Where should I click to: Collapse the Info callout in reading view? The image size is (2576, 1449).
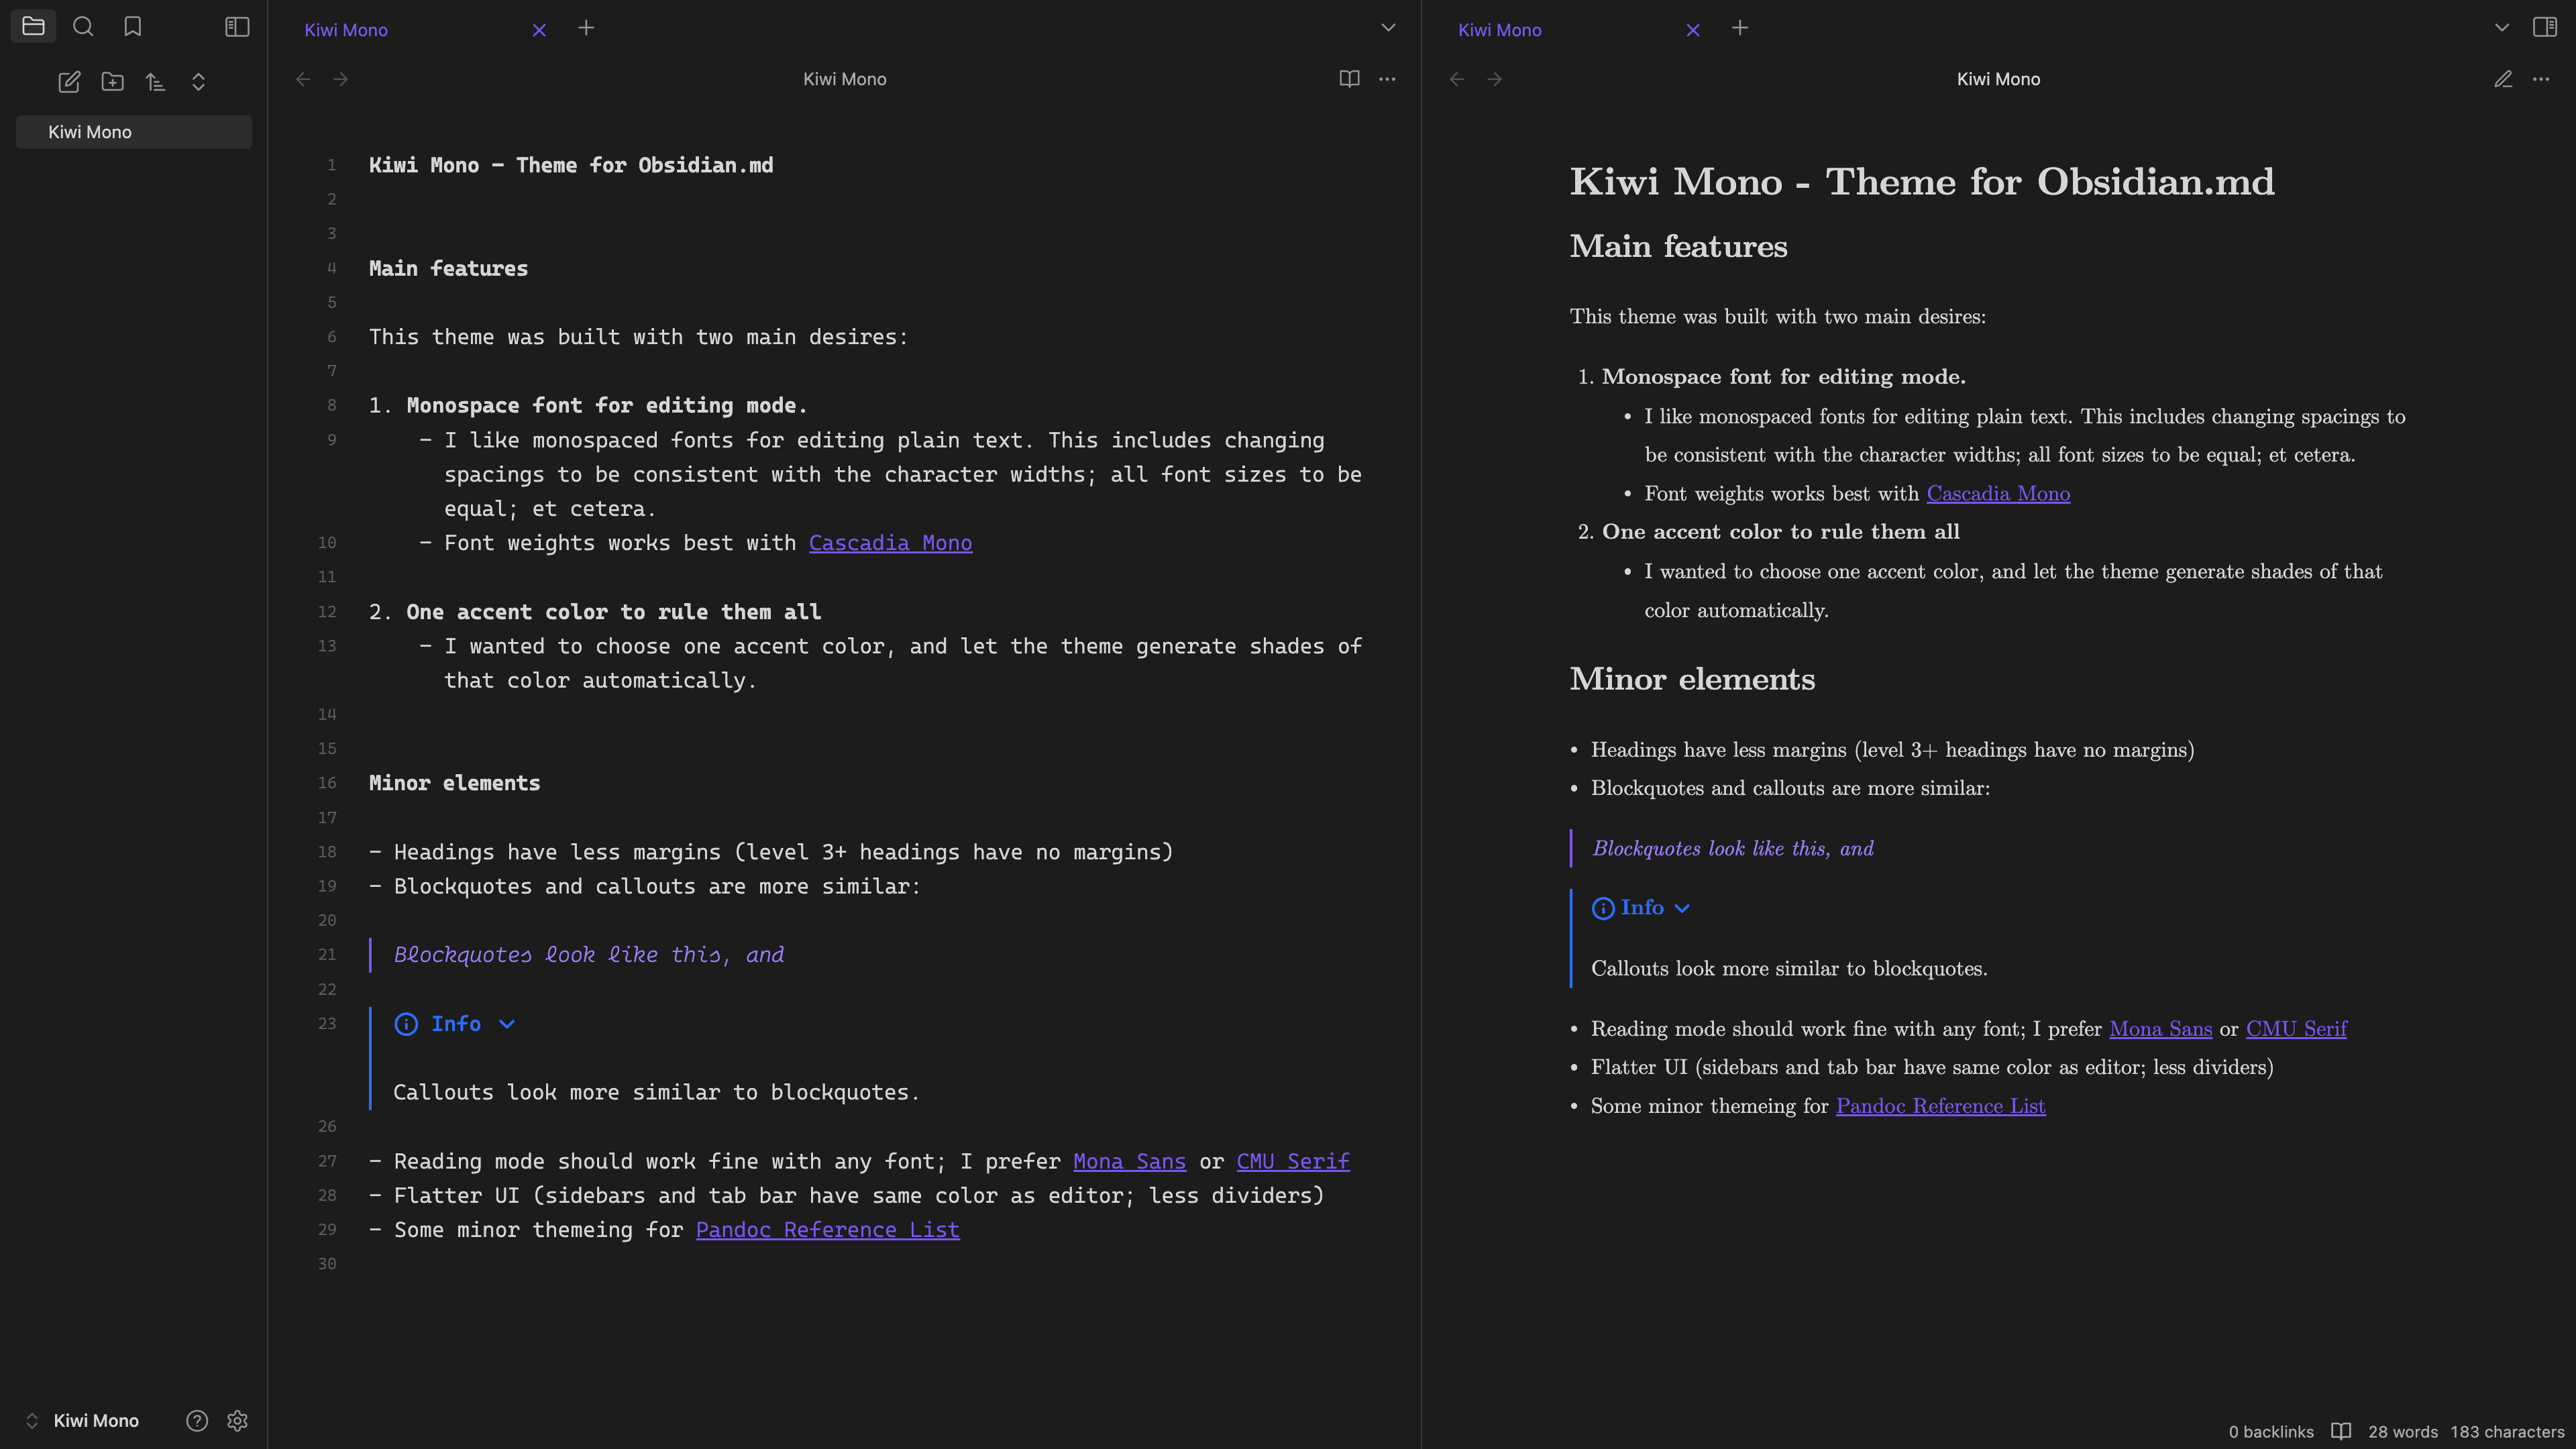tap(1682, 908)
